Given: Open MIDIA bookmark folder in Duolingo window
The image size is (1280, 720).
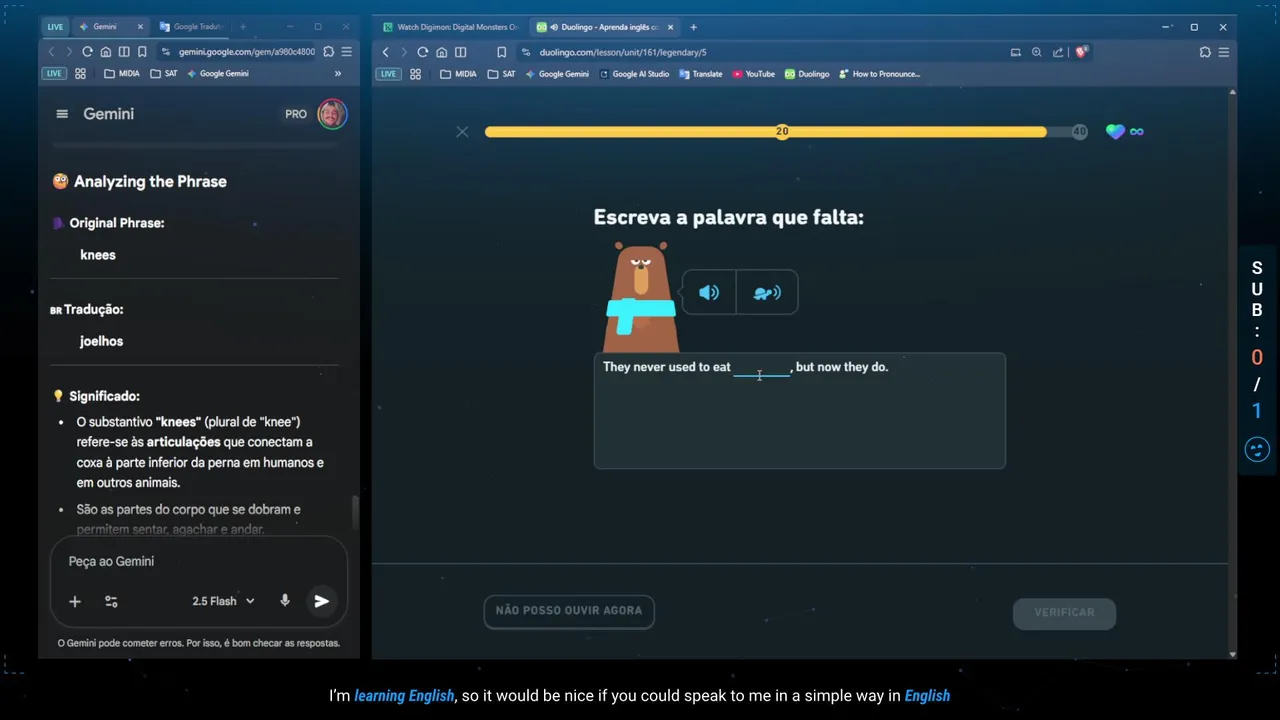Looking at the screenshot, I should click(x=458, y=74).
